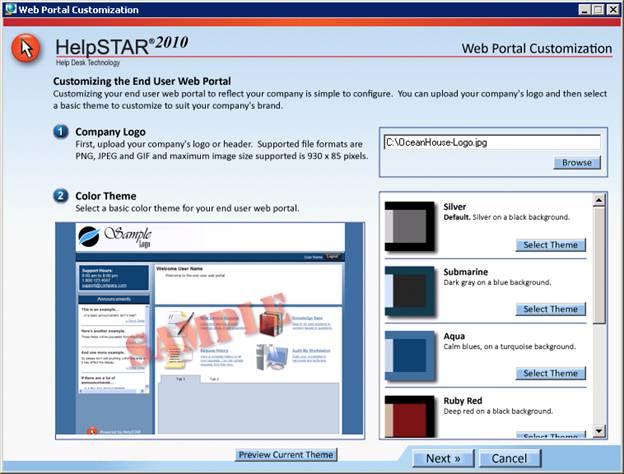Minimize the Web Portal Customization window
Image resolution: width=624 pixels, height=474 pixels.
[584, 10]
